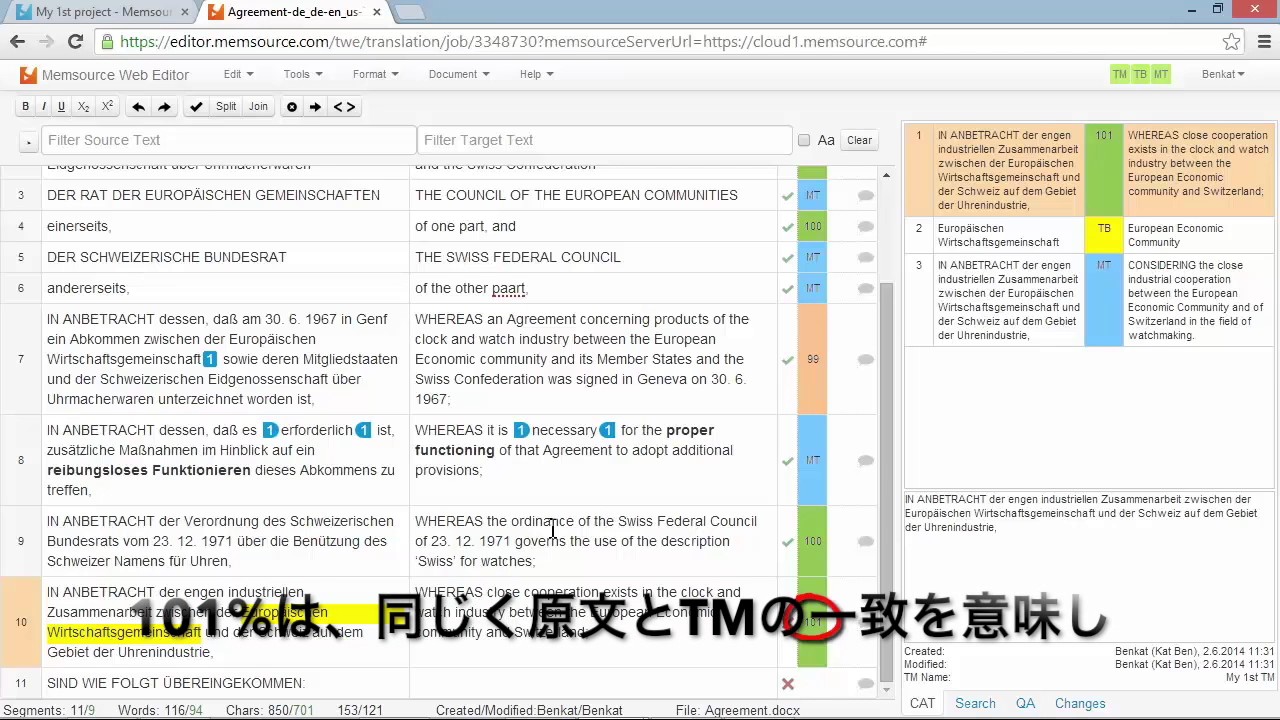Click target of segment 6 'of the other paart'
The width and height of the screenshot is (1280, 720).
point(470,288)
